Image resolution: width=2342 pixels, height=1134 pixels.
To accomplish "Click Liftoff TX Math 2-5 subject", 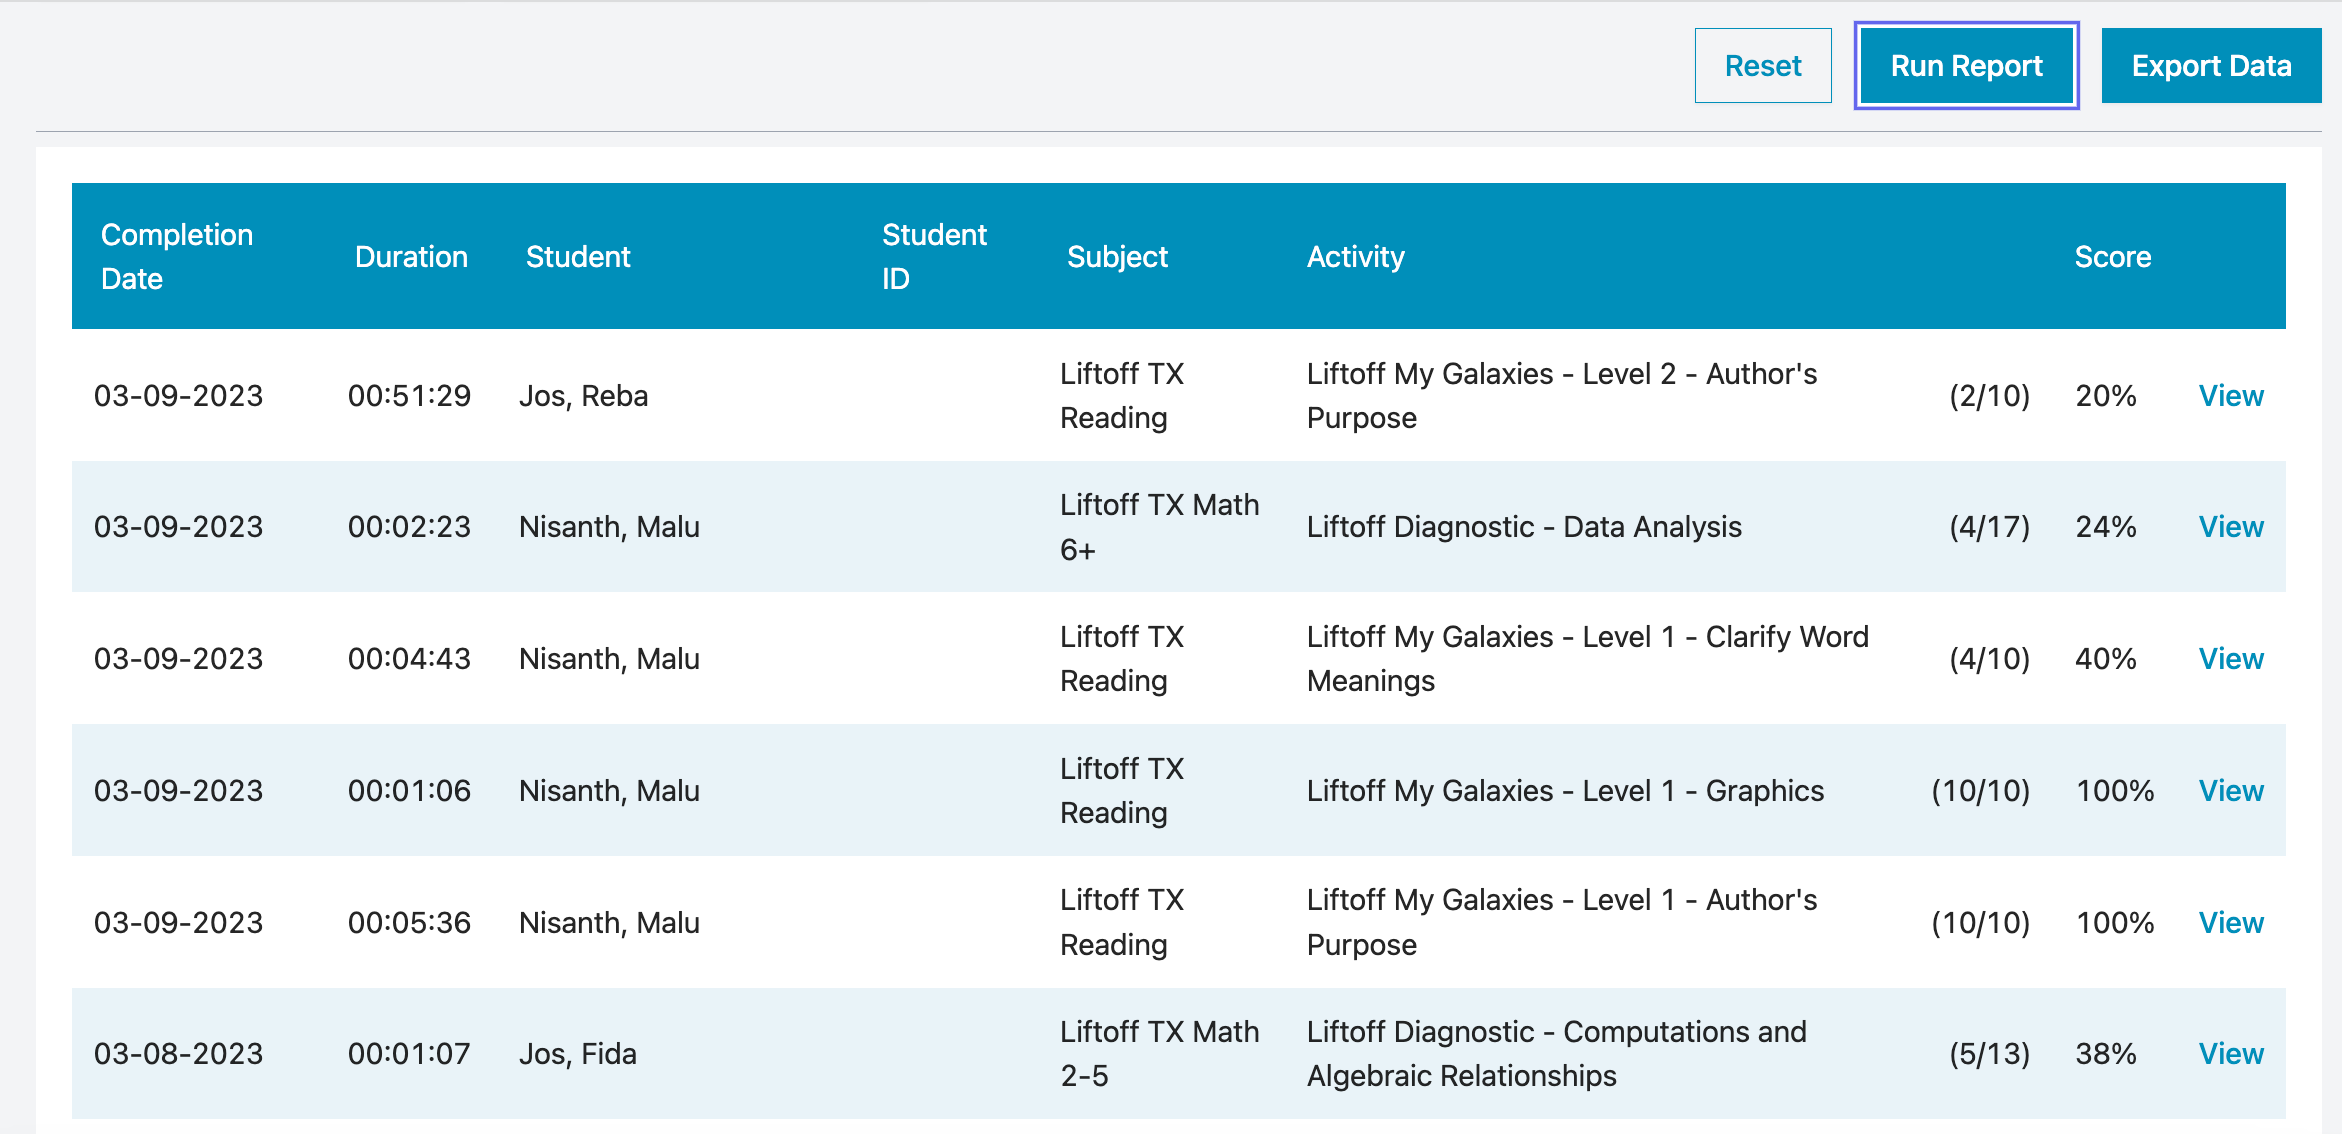I will click(1160, 1054).
